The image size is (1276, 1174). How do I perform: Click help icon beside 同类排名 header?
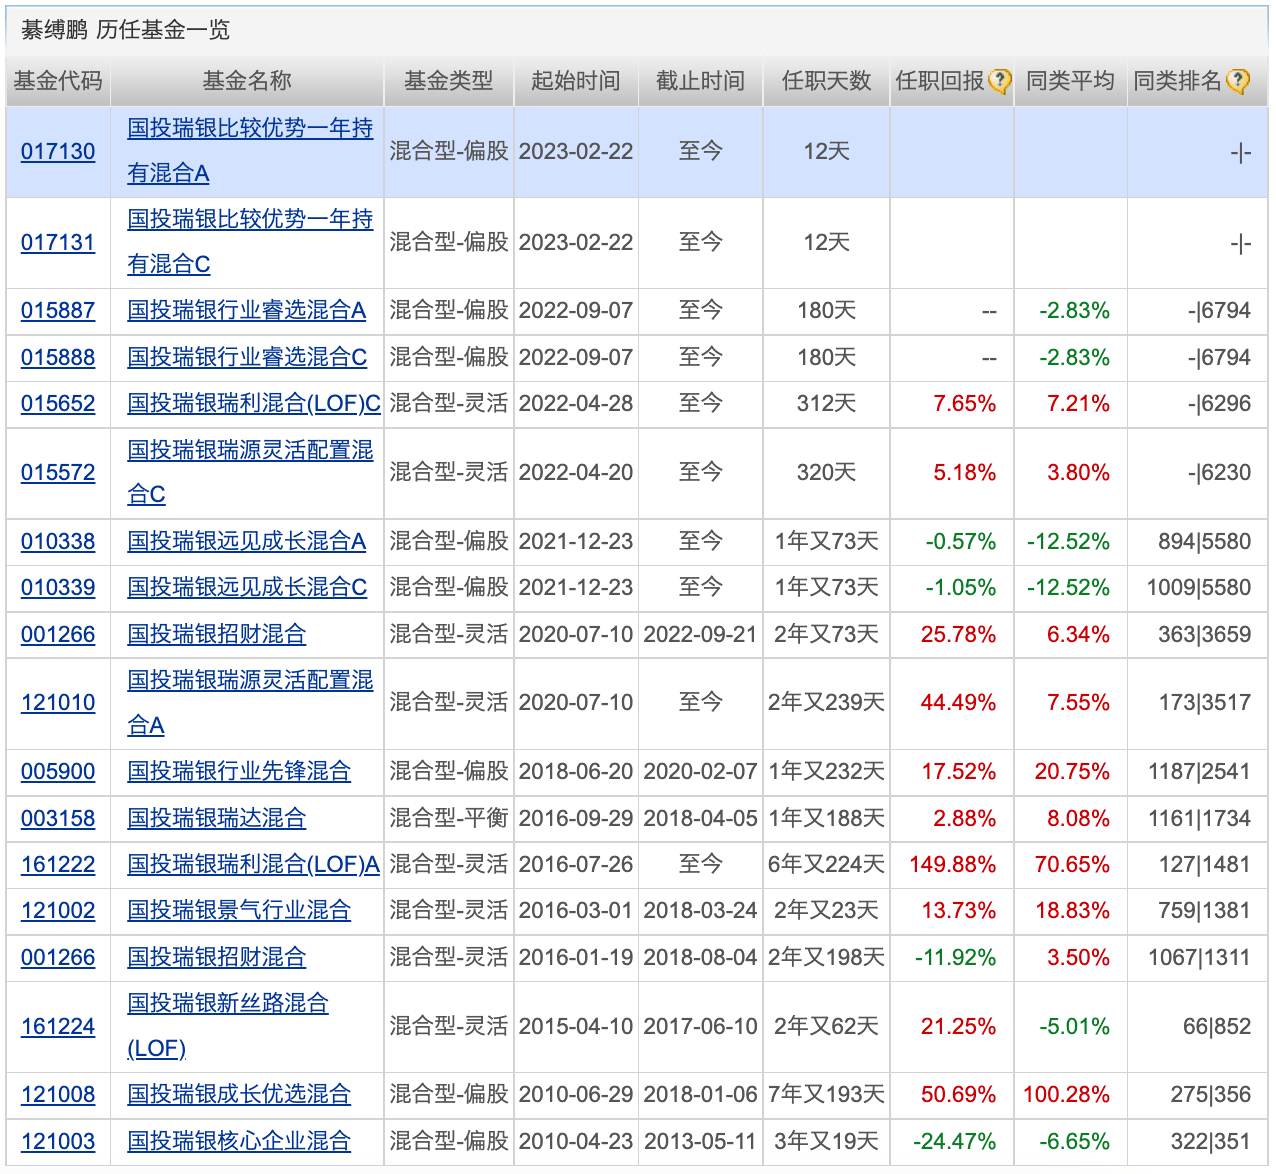[1237, 82]
